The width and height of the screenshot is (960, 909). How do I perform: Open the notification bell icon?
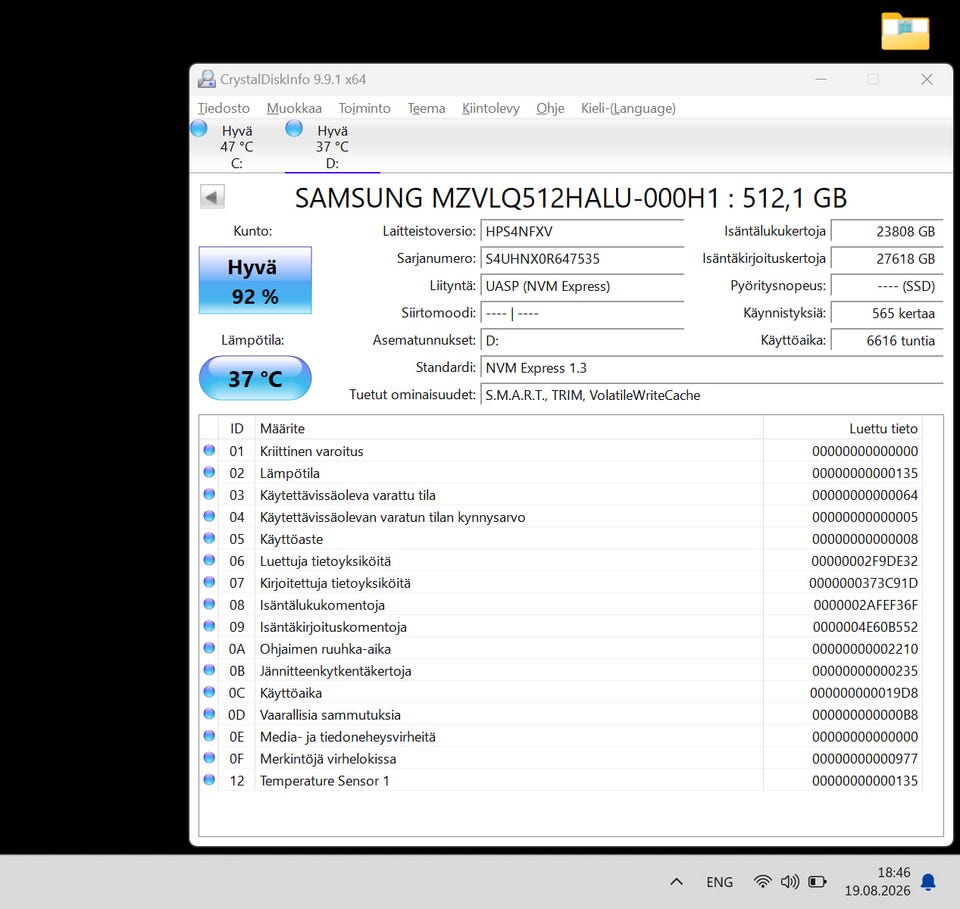click(x=928, y=882)
